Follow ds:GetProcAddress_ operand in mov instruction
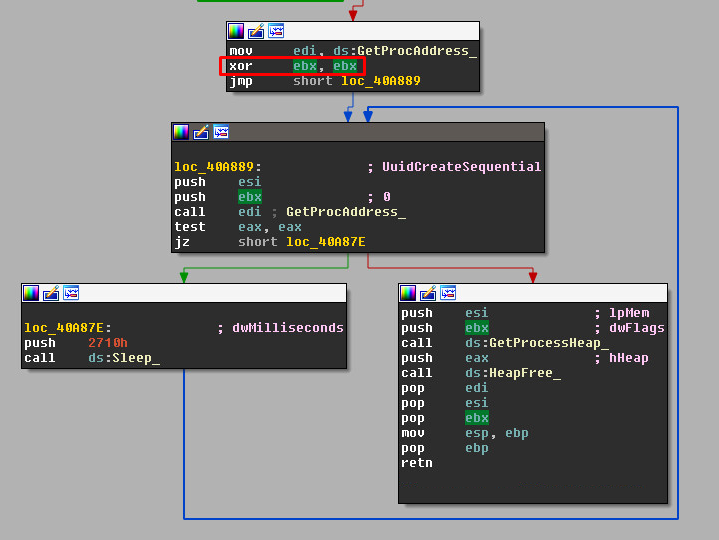Screen dimensions: 719x540 [x=405, y=50]
